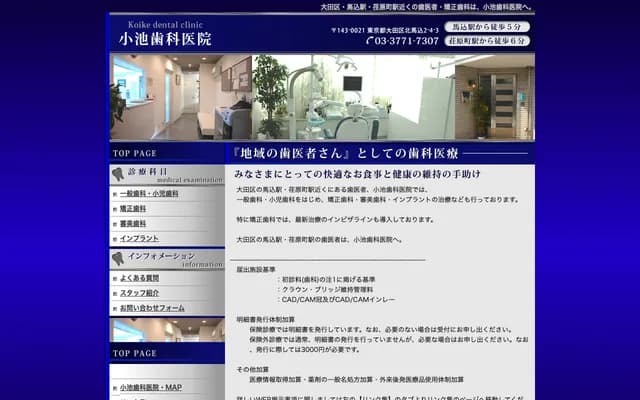Click the 馬込駅から徒歩5分 badge
Screen dimensions: 640x400
click(x=487, y=26)
